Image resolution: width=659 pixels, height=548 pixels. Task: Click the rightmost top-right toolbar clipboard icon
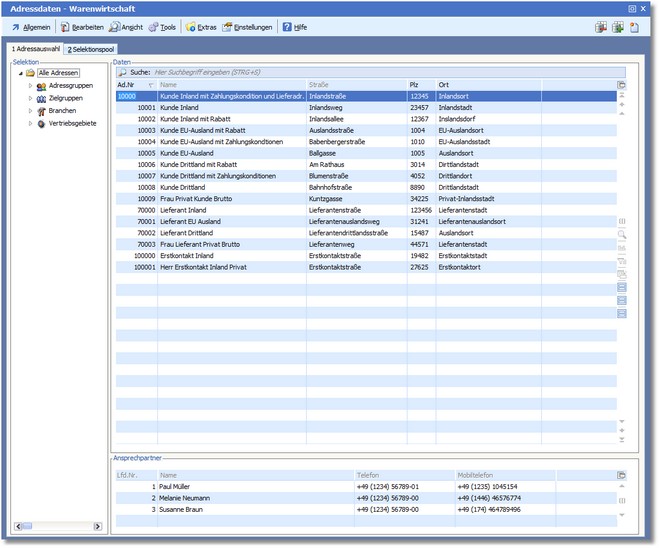tap(634, 27)
